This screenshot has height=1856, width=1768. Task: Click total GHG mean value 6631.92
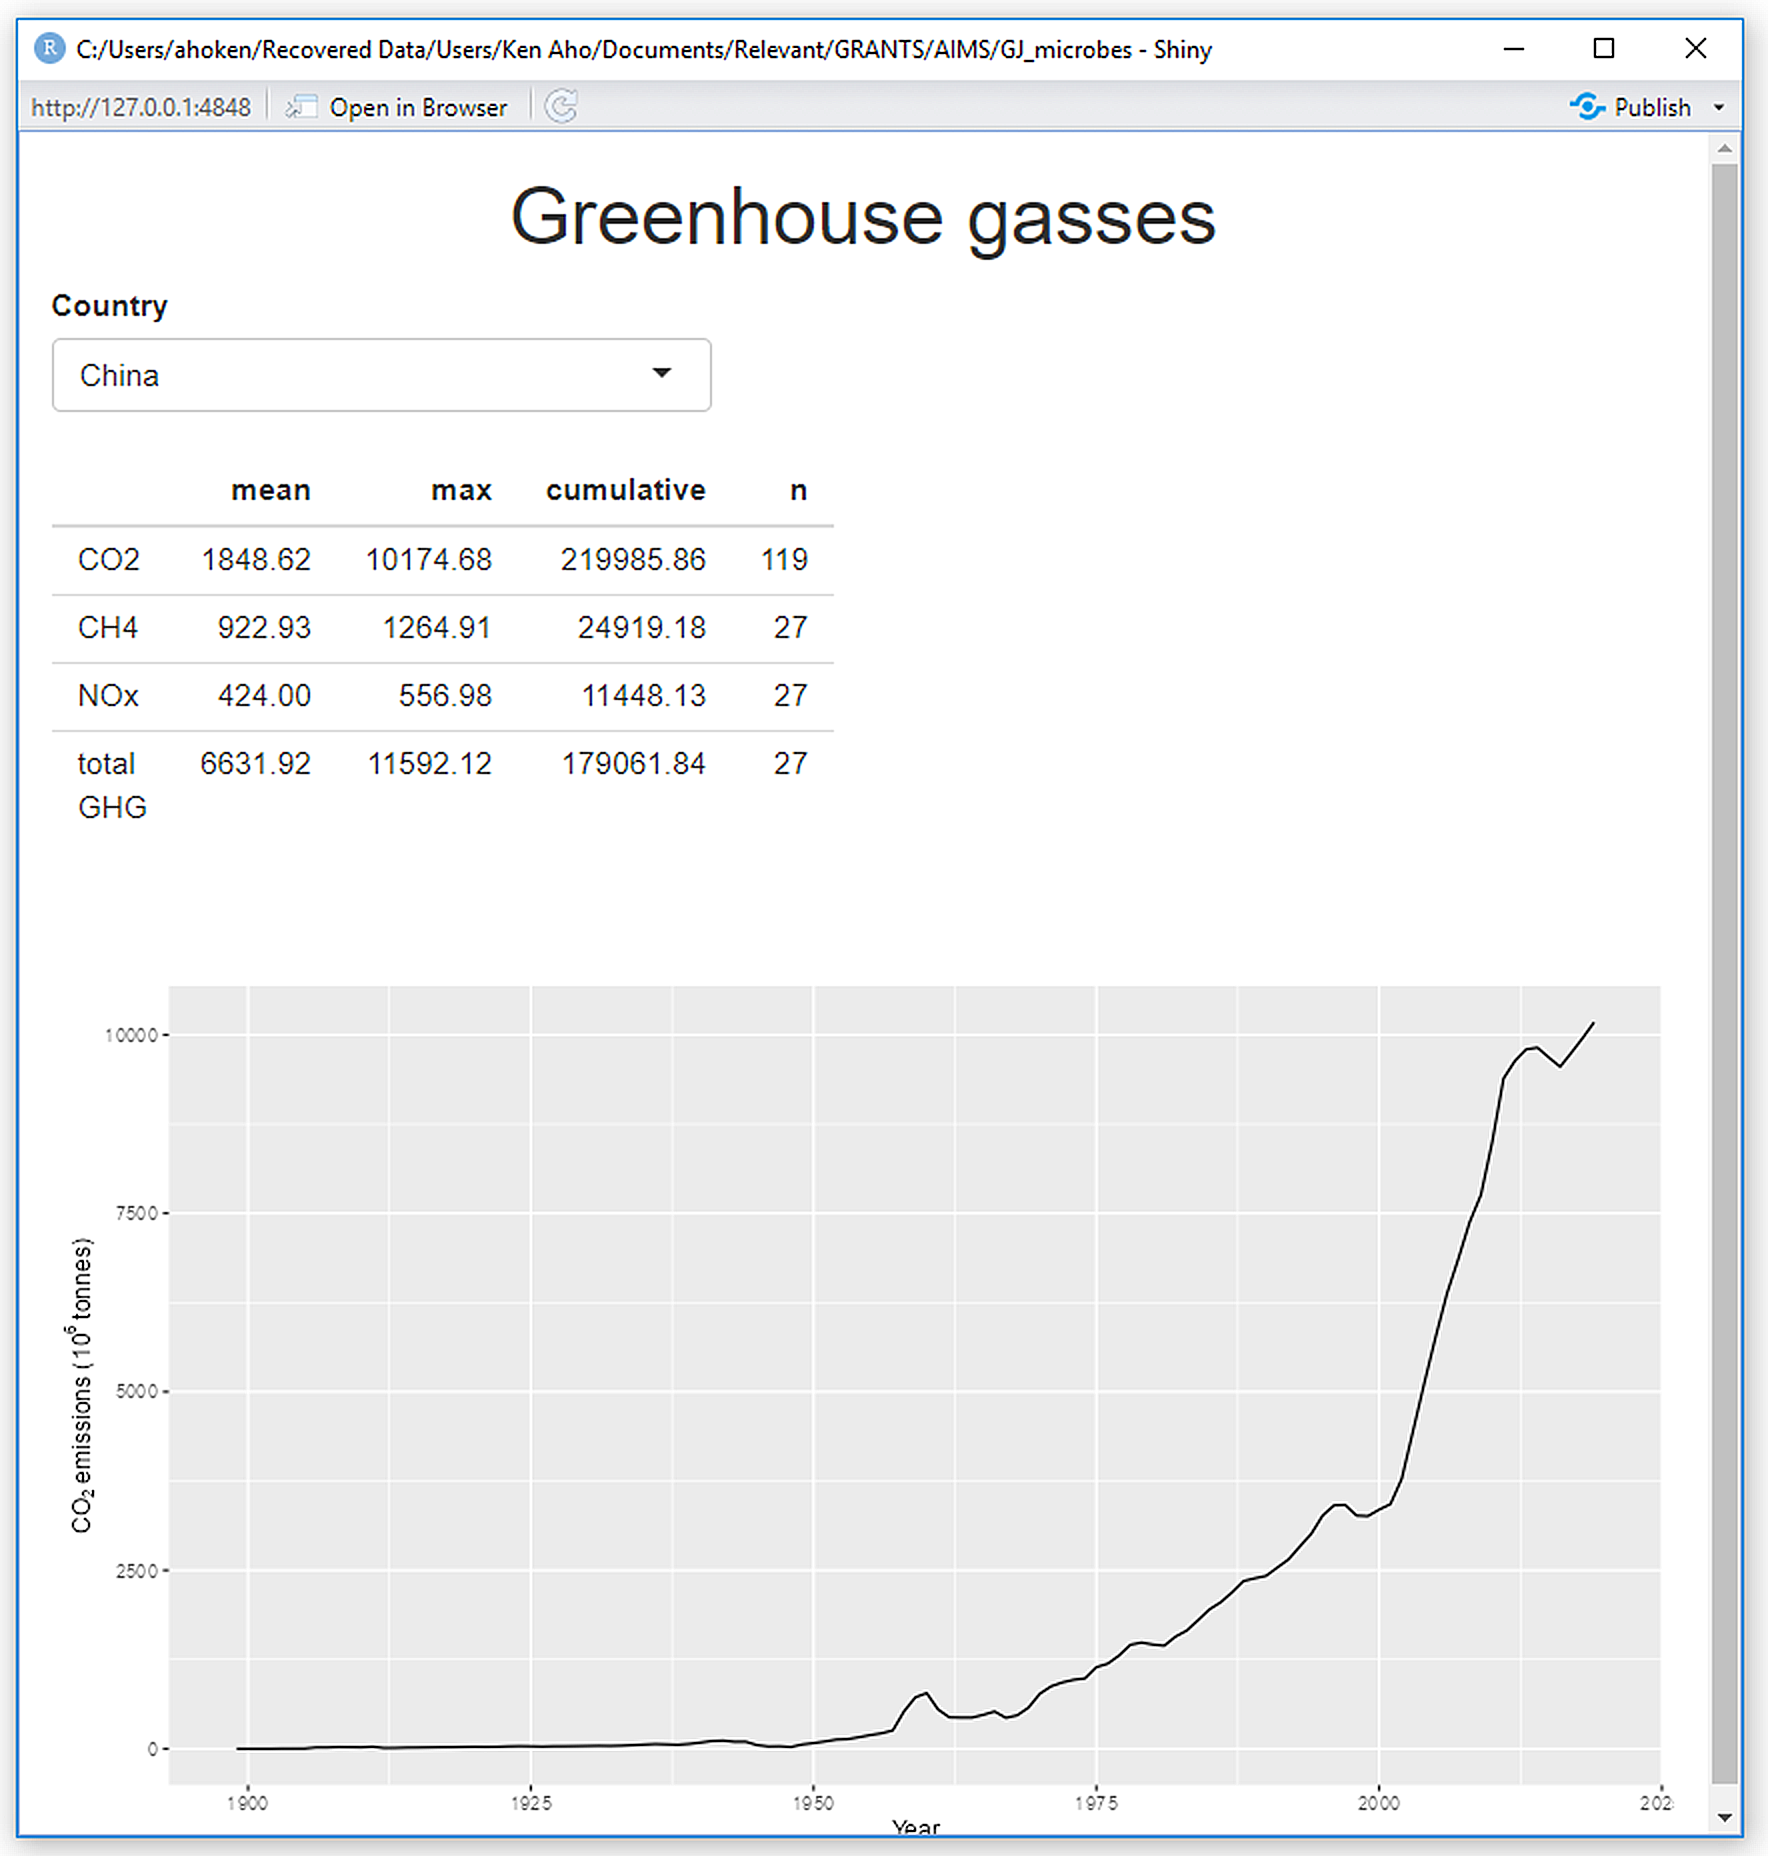(x=255, y=763)
